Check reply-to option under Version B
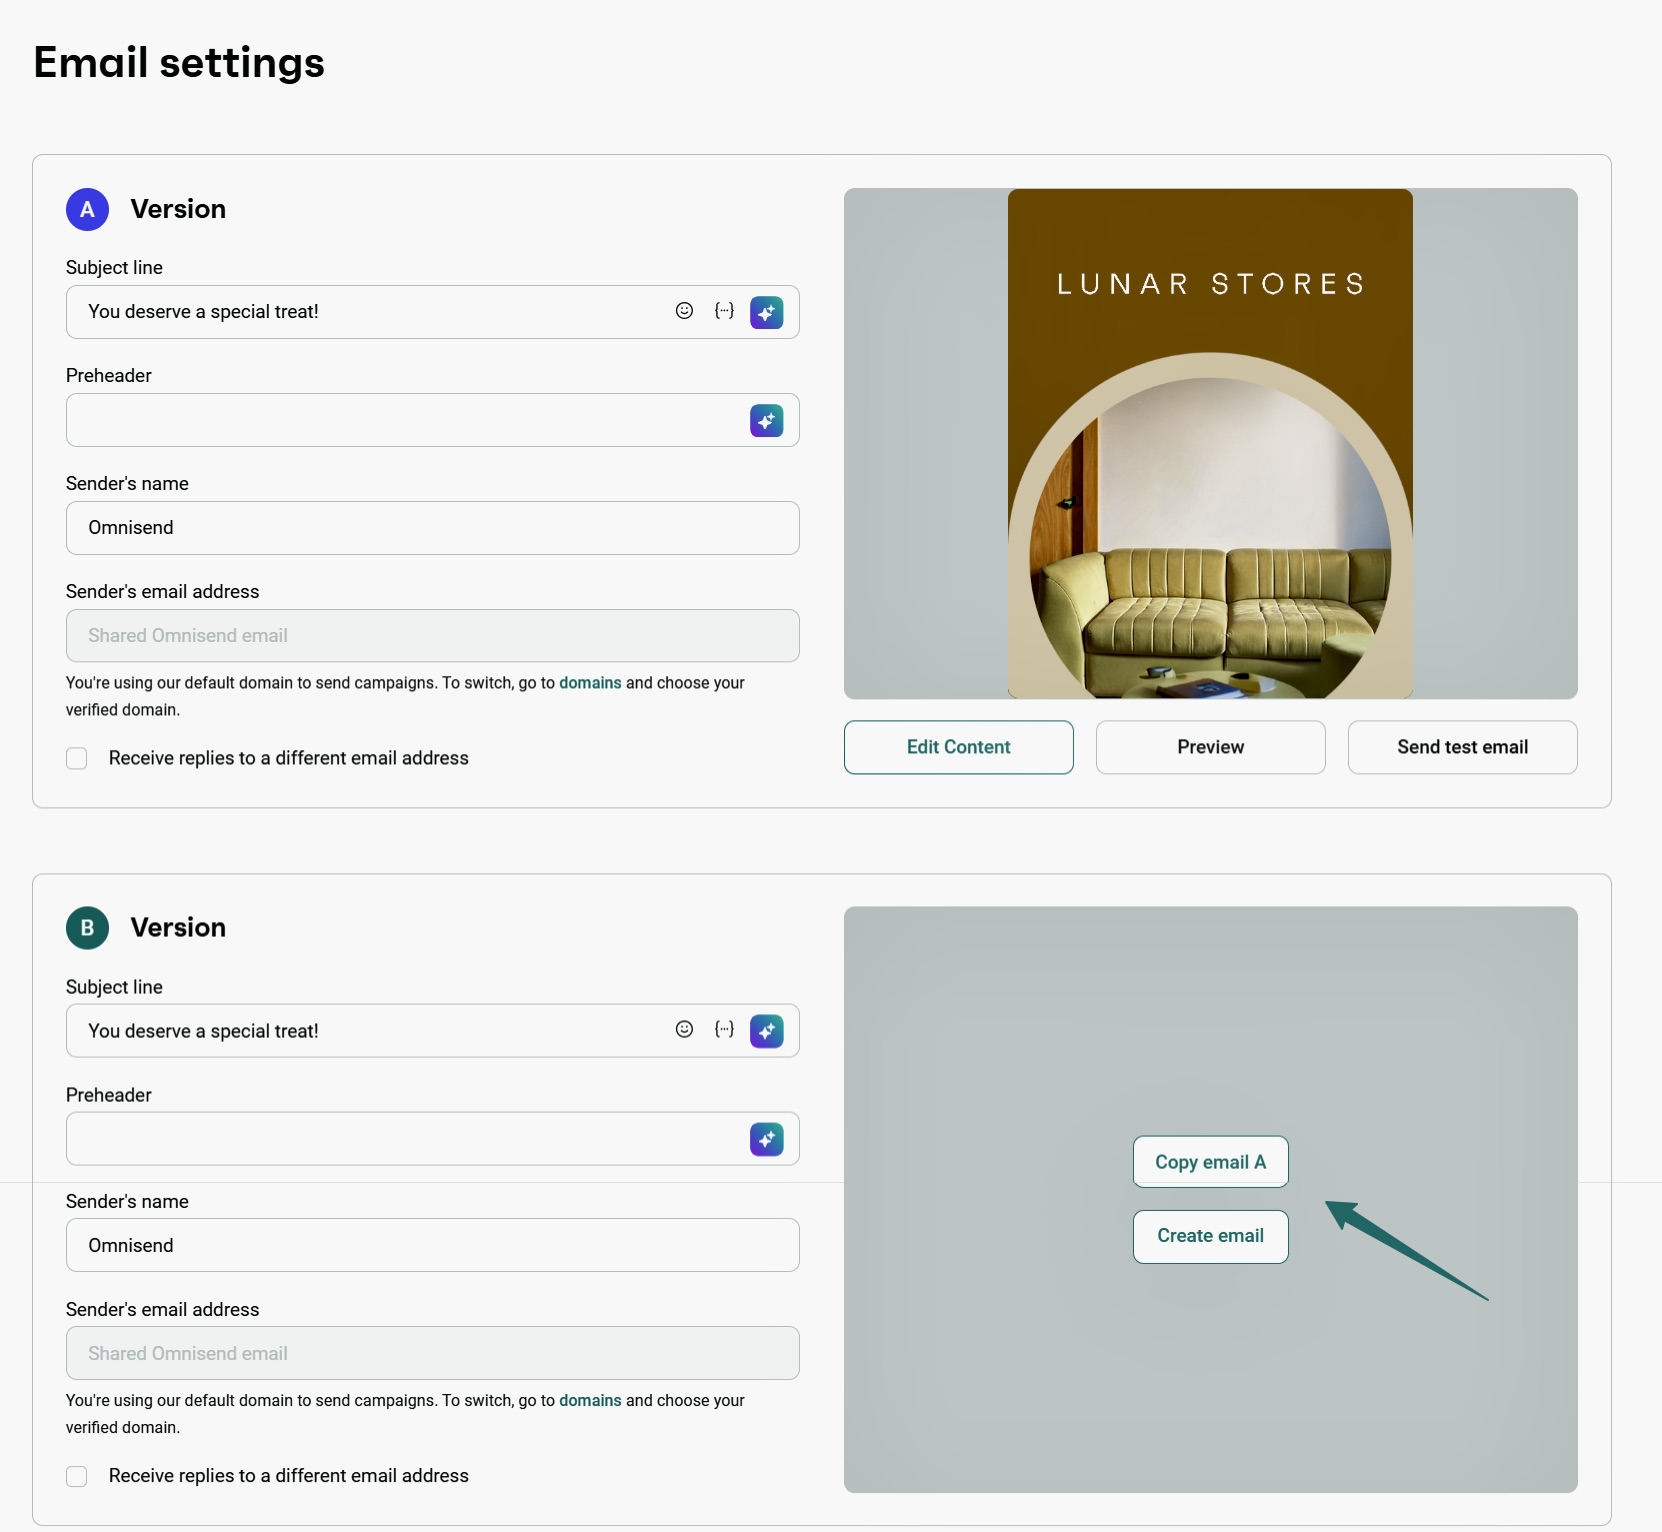1662x1532 pixels. [77, 1476]
